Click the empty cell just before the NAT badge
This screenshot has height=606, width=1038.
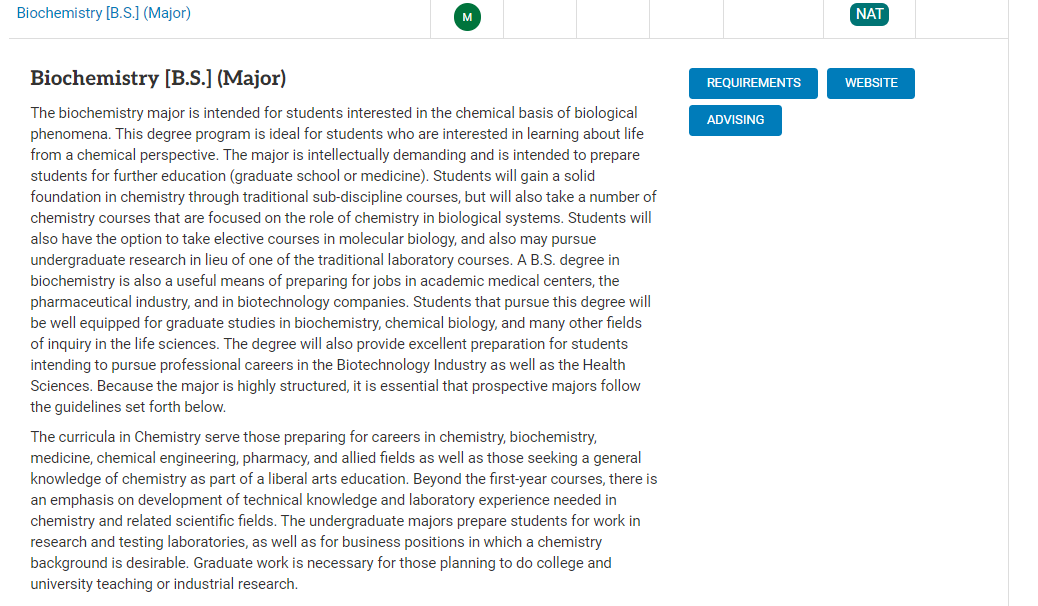click(x=773, y=19)
